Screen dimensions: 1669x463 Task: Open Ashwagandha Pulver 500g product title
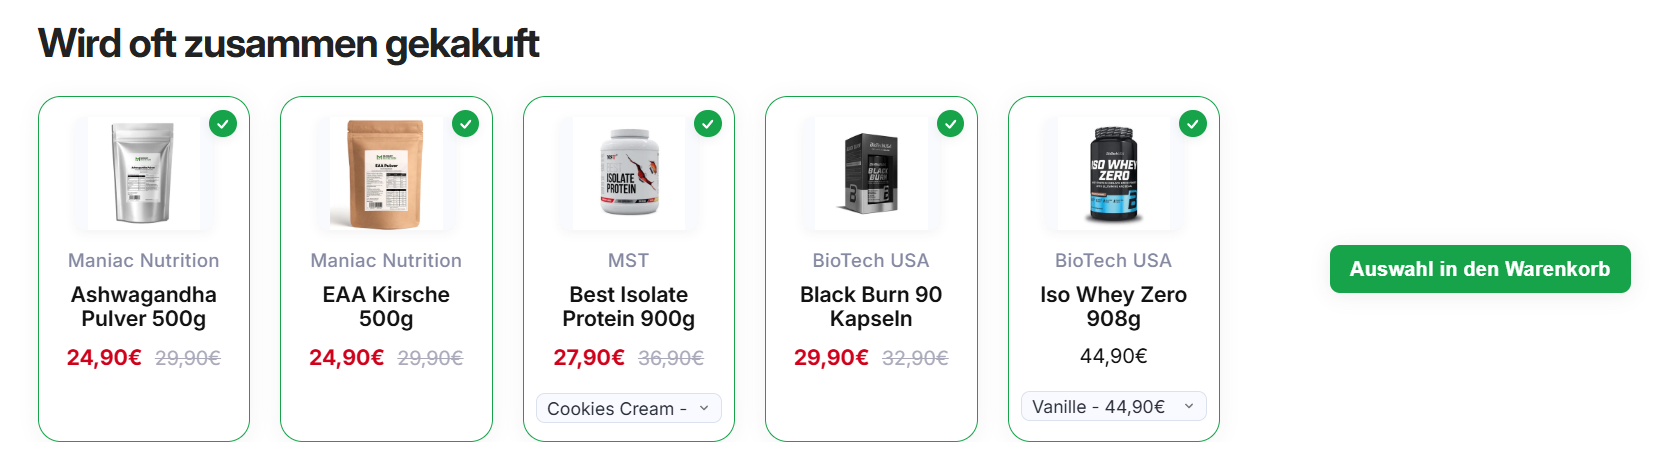(x=143, y=306)
